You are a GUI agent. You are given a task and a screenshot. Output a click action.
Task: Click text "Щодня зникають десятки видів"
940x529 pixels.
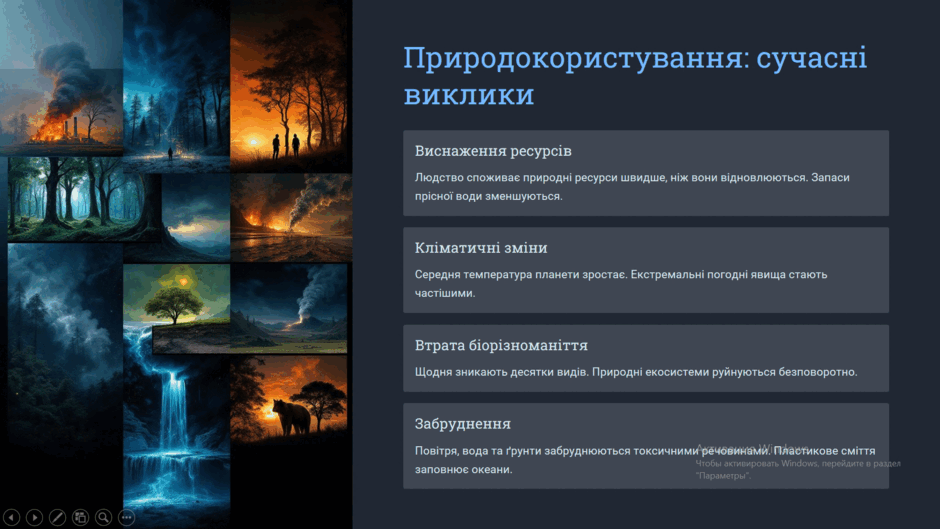[x=502, y=372]
